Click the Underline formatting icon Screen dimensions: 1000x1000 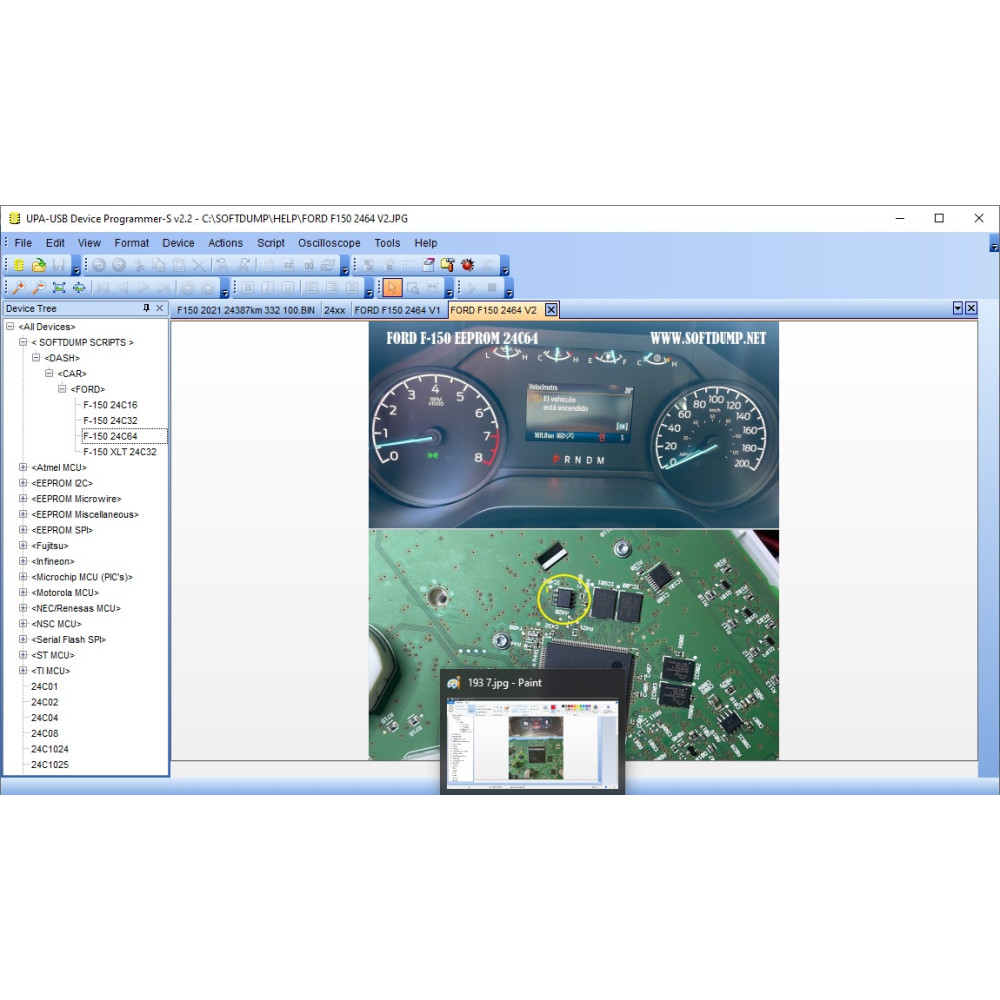click(x=288, y=288)
